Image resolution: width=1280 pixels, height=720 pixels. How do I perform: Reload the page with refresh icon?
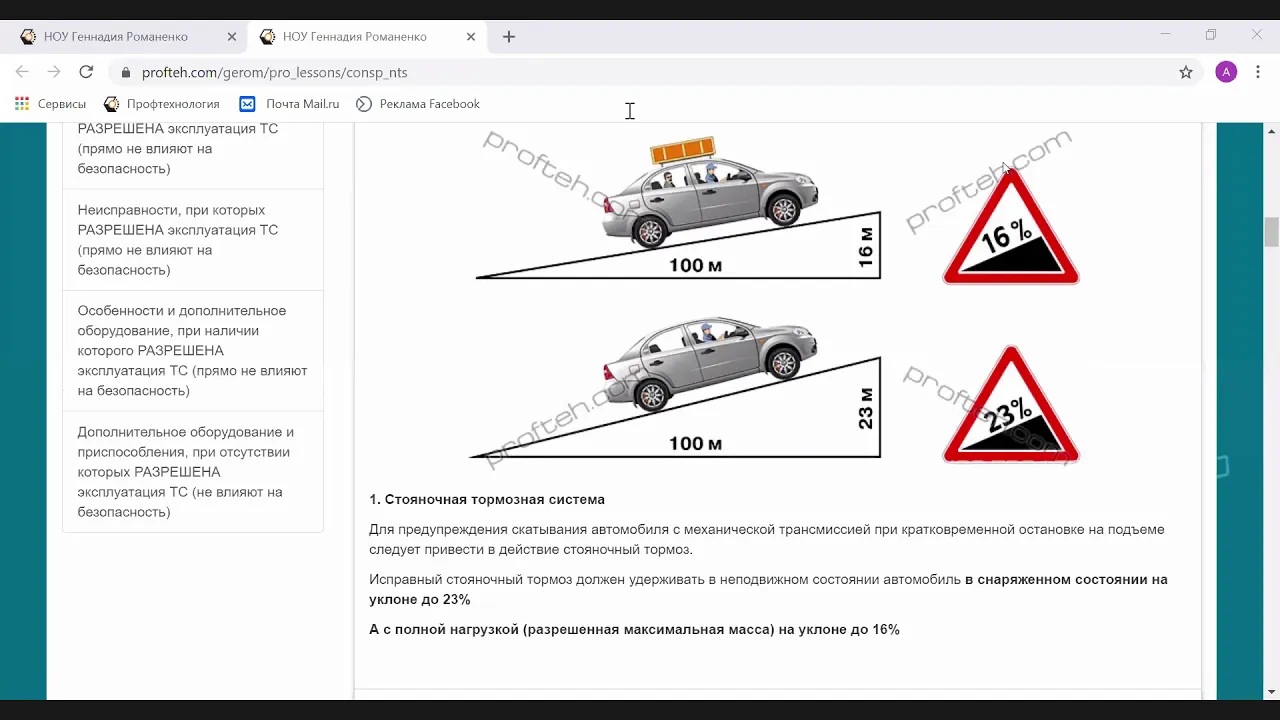86,72
